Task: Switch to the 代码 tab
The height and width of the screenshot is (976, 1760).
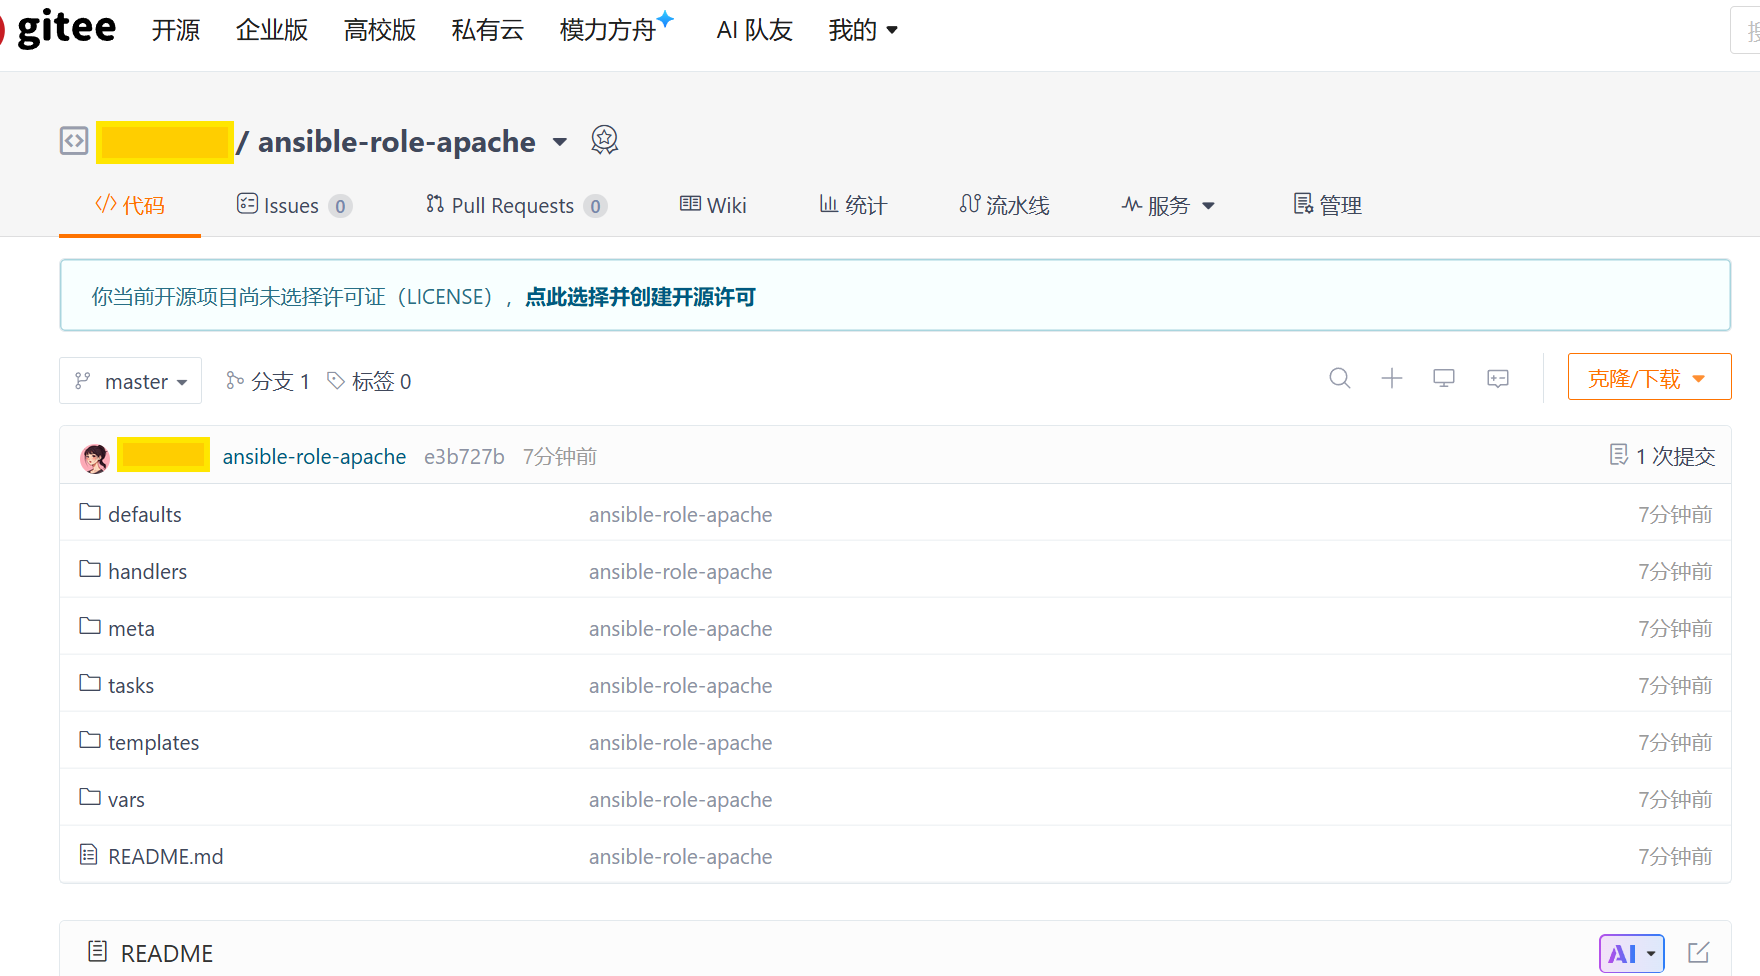Action: pos(130,206)
